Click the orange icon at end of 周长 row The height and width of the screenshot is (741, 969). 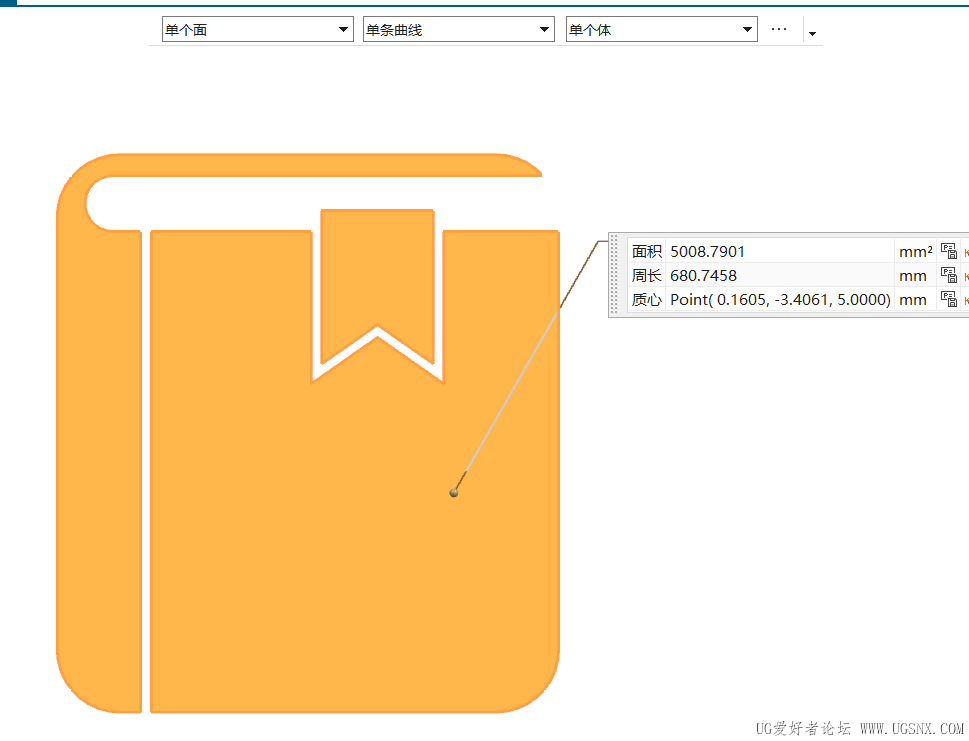[x=966, y=276]
